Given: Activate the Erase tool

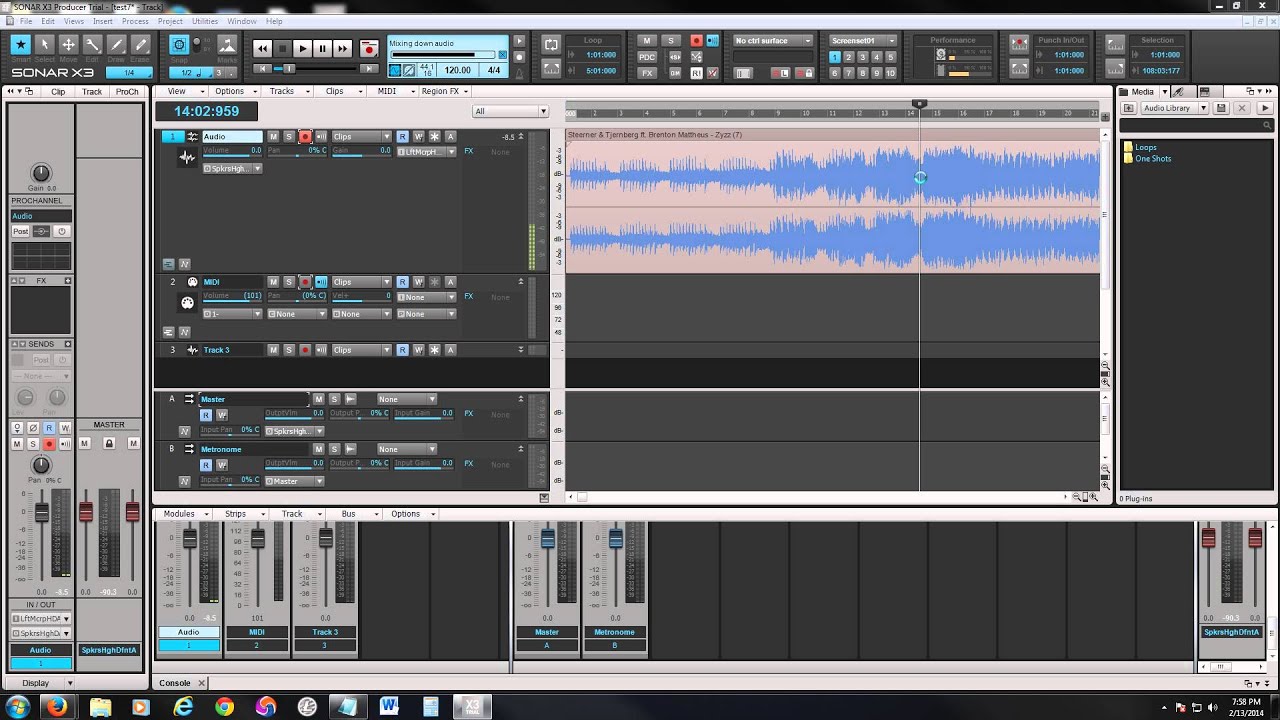Looking at the screenshot, I should pyautogui.click(x=141, y=45).
